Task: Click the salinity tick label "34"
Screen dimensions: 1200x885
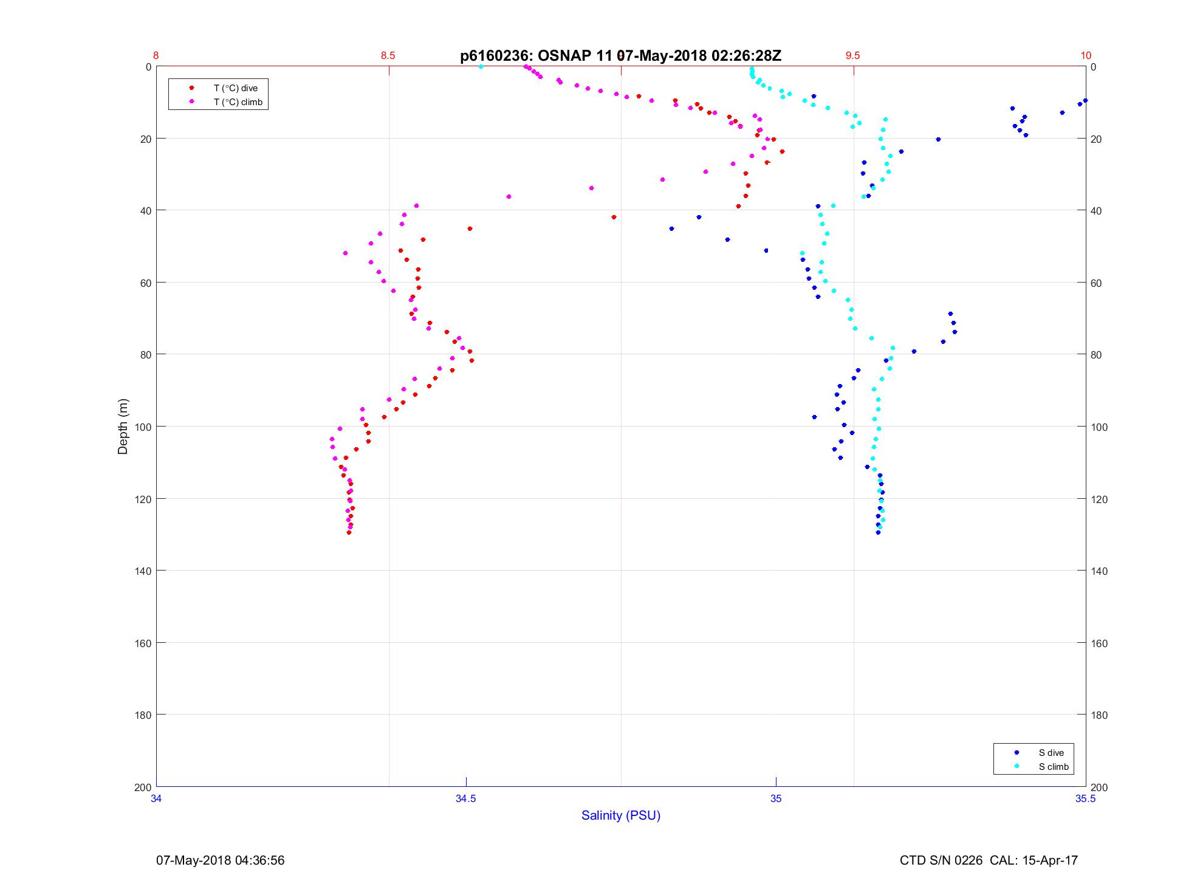Action: [157, 798]
